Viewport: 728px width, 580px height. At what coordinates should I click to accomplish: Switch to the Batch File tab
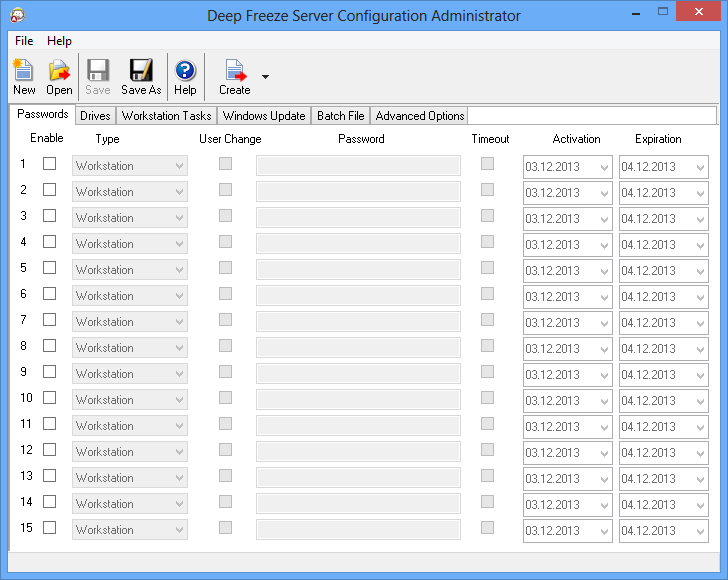(x=340, y=116)
